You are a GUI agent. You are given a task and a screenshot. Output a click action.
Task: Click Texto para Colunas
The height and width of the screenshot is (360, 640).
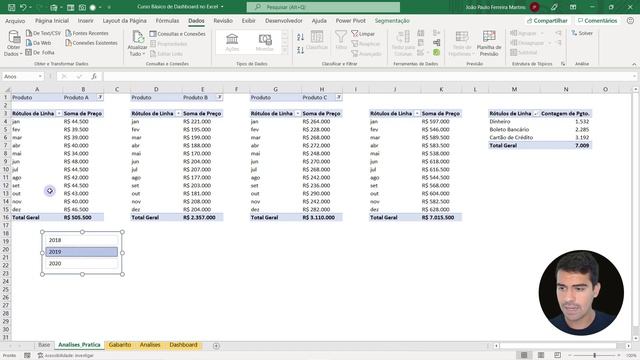[403, 43]
